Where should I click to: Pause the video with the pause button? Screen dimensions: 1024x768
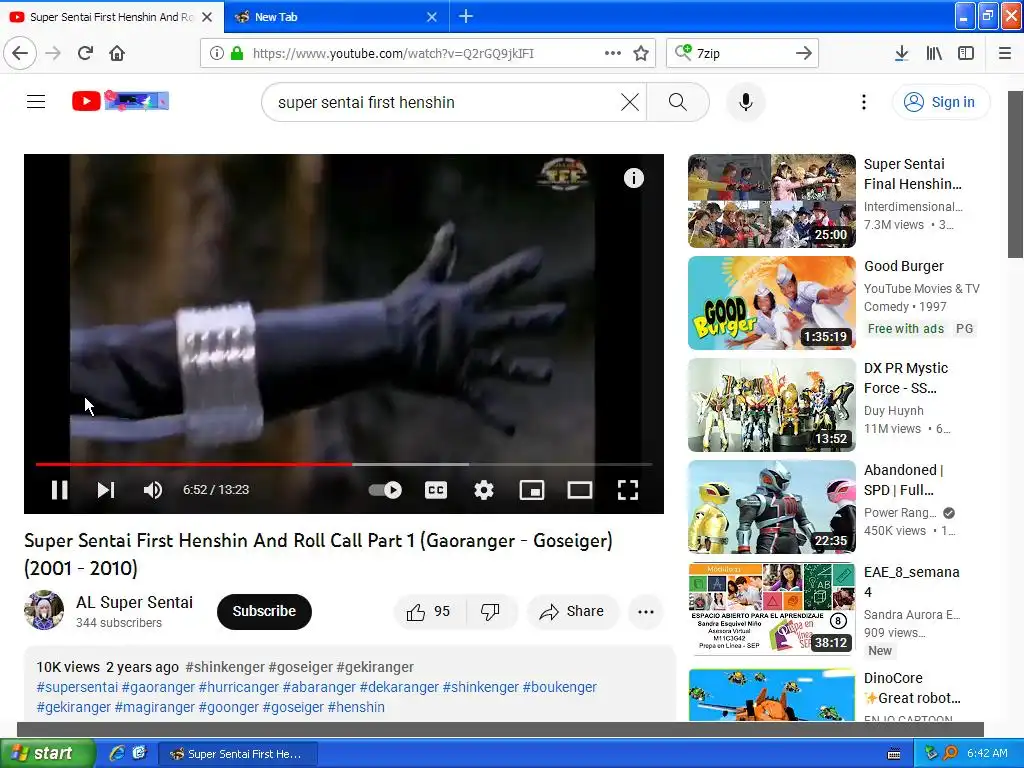coord(59,490)
